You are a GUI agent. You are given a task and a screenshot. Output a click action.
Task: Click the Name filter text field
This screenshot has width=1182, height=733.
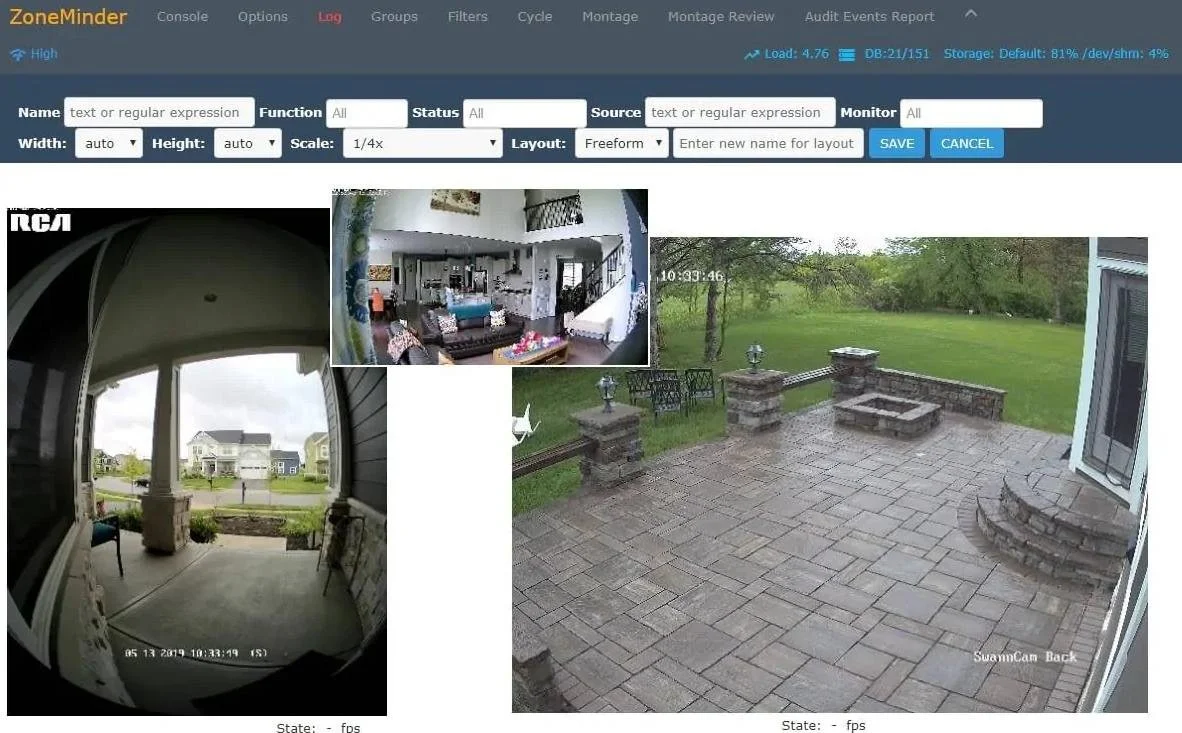(x=159, y=112)
